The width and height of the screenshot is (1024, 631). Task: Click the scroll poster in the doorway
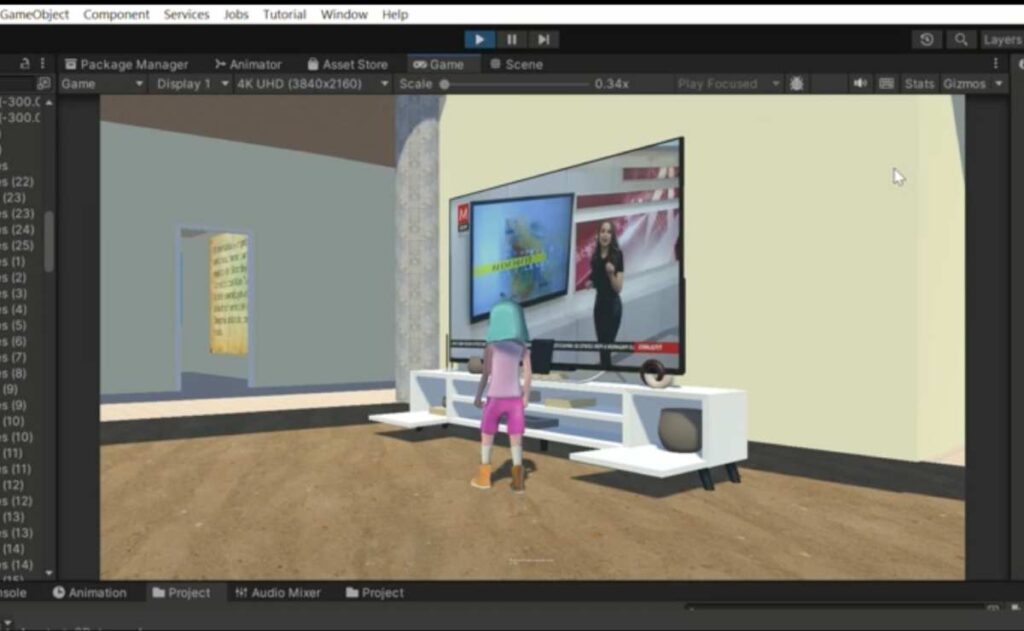click(x=229, y=294)
